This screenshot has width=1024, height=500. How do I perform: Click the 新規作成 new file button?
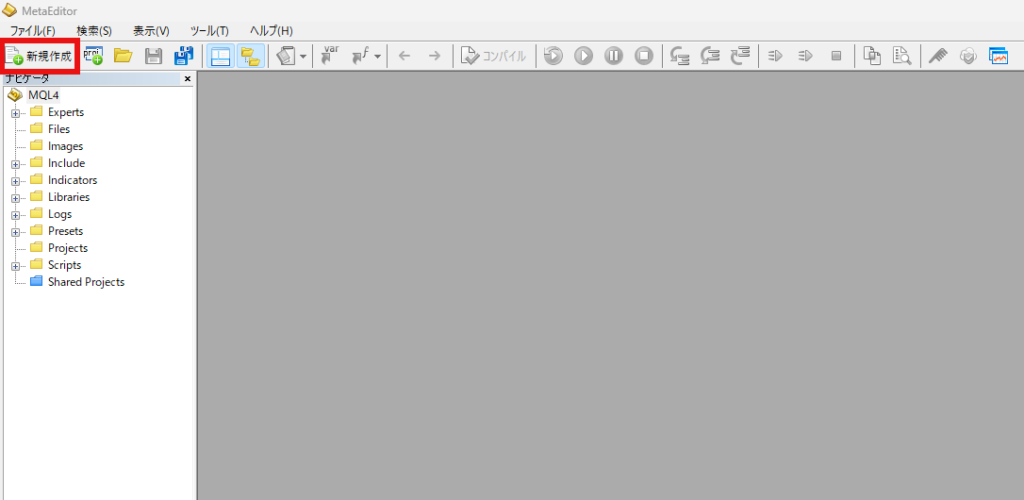[x=39, y=56]
